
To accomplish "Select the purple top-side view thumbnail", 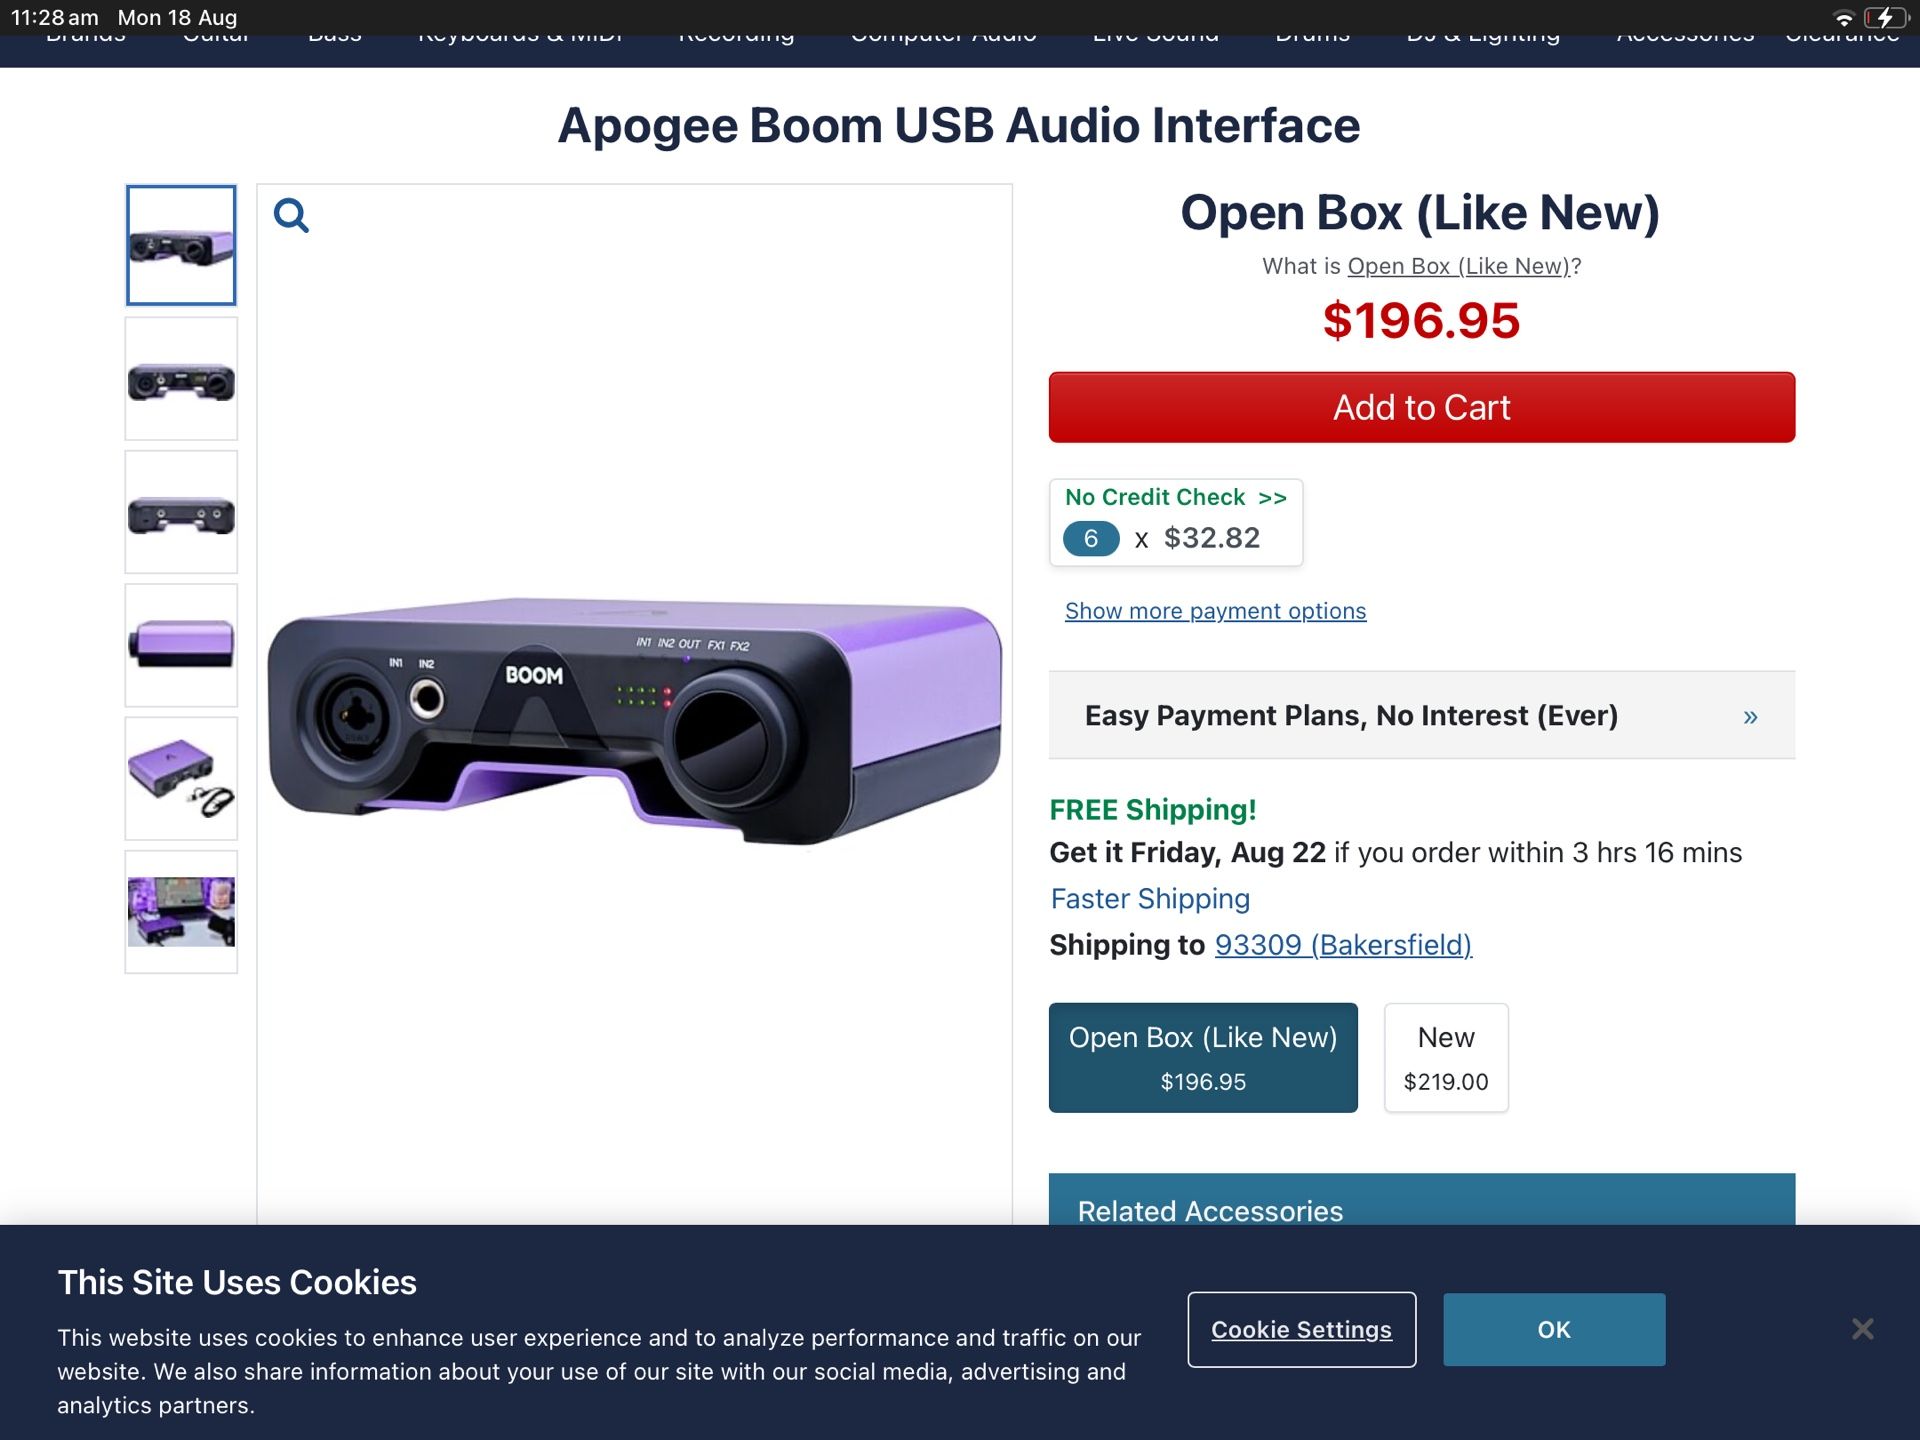I will pos(181,645).
